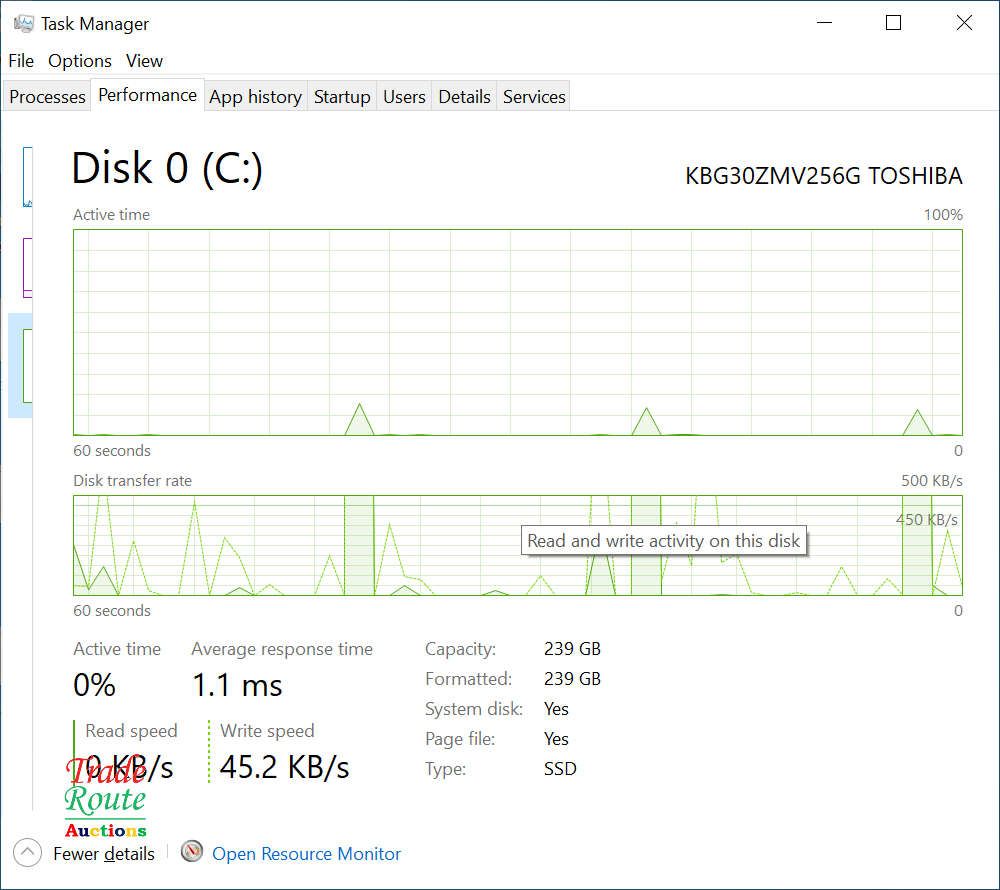The image size is (1000, 890).
Task: Click the Open Resource Monitor link
Action: tap(306, 854)
